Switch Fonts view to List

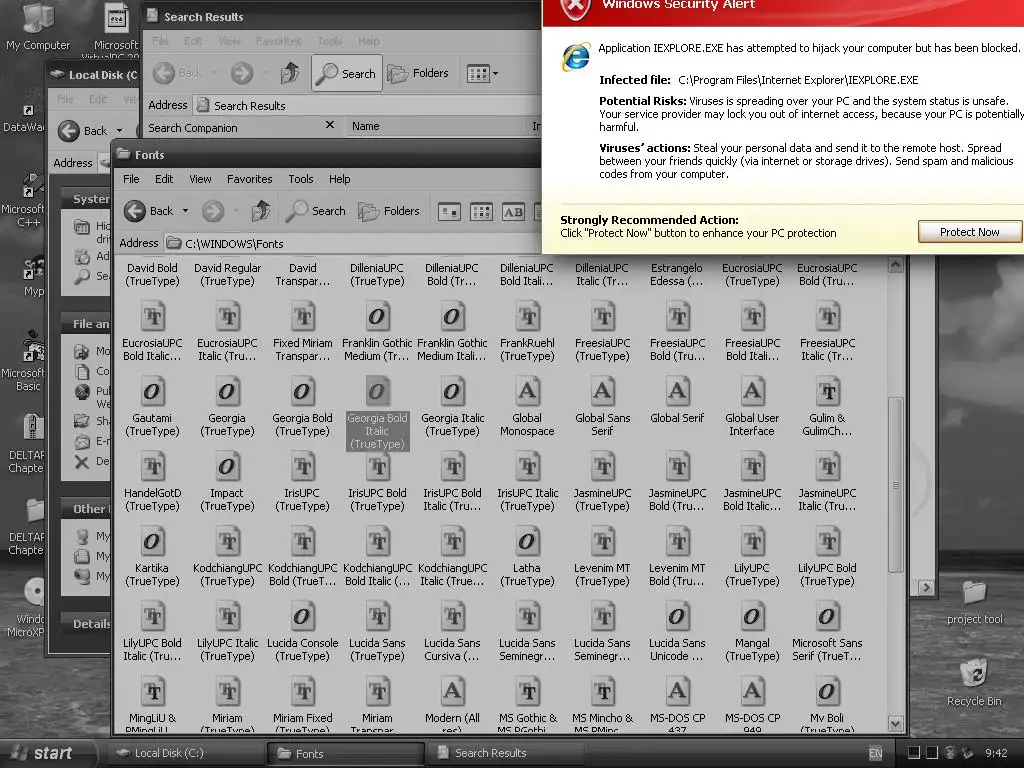click(x=481, y=212)
